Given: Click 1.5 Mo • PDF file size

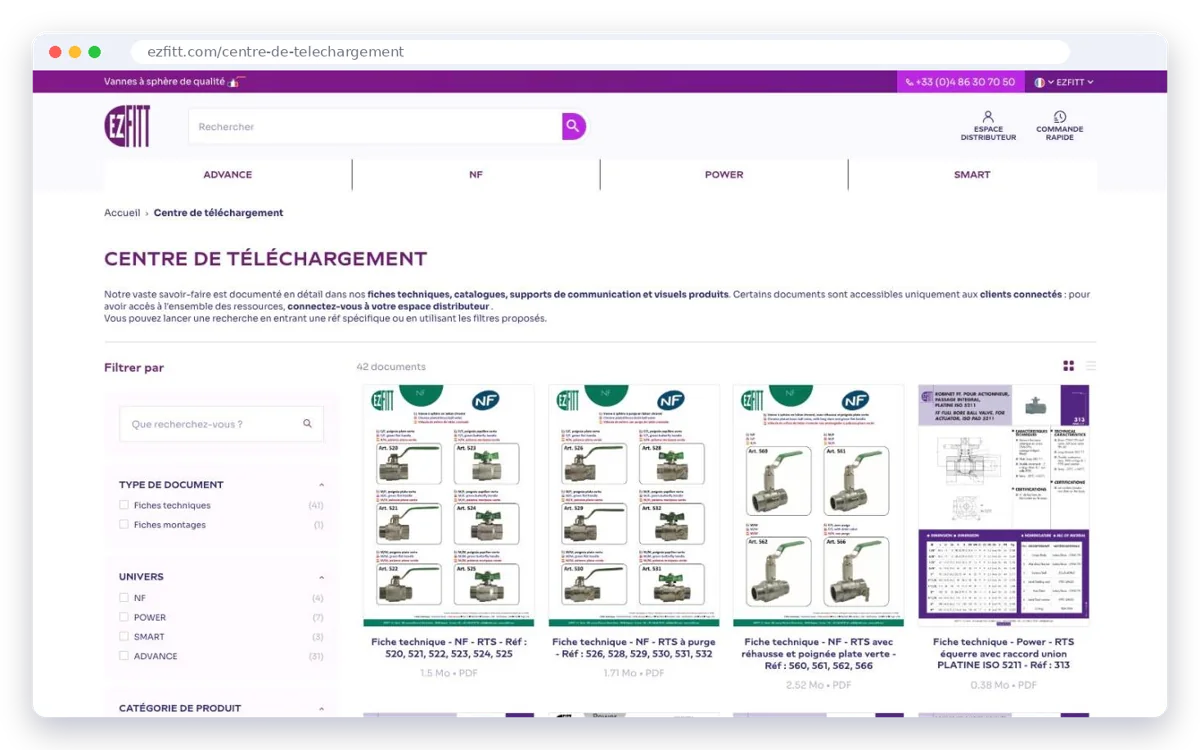Looking at the screenshot, I should pyautogui.click(x=449, y=673).
